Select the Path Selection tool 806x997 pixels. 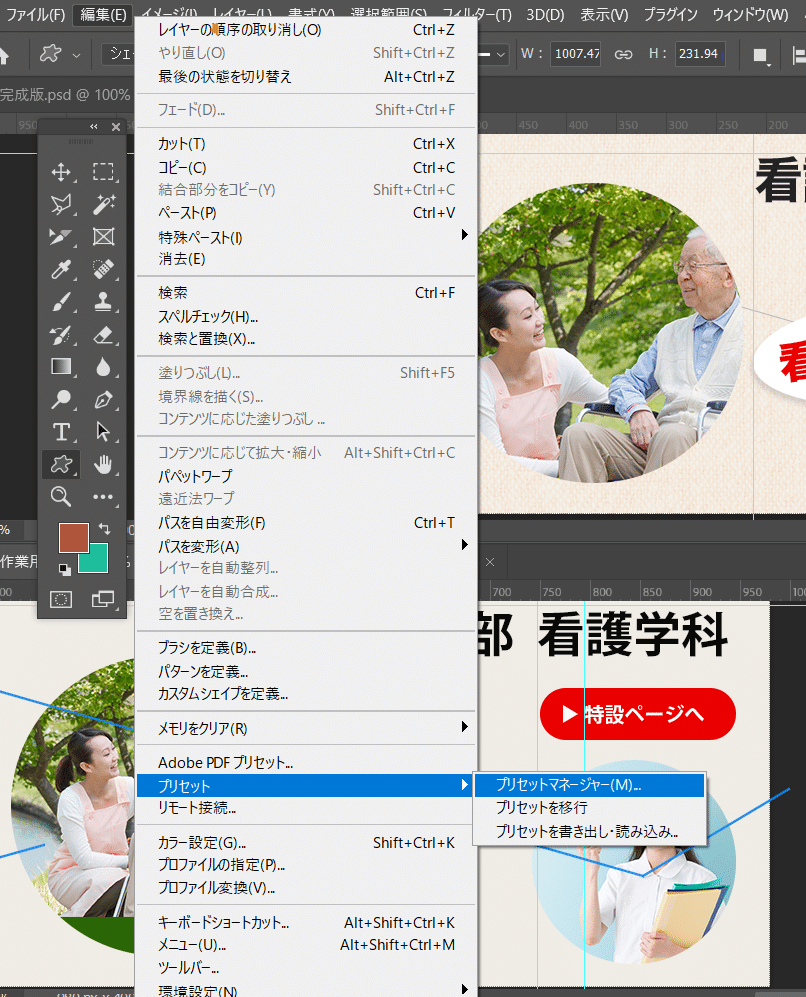point(103,432)
